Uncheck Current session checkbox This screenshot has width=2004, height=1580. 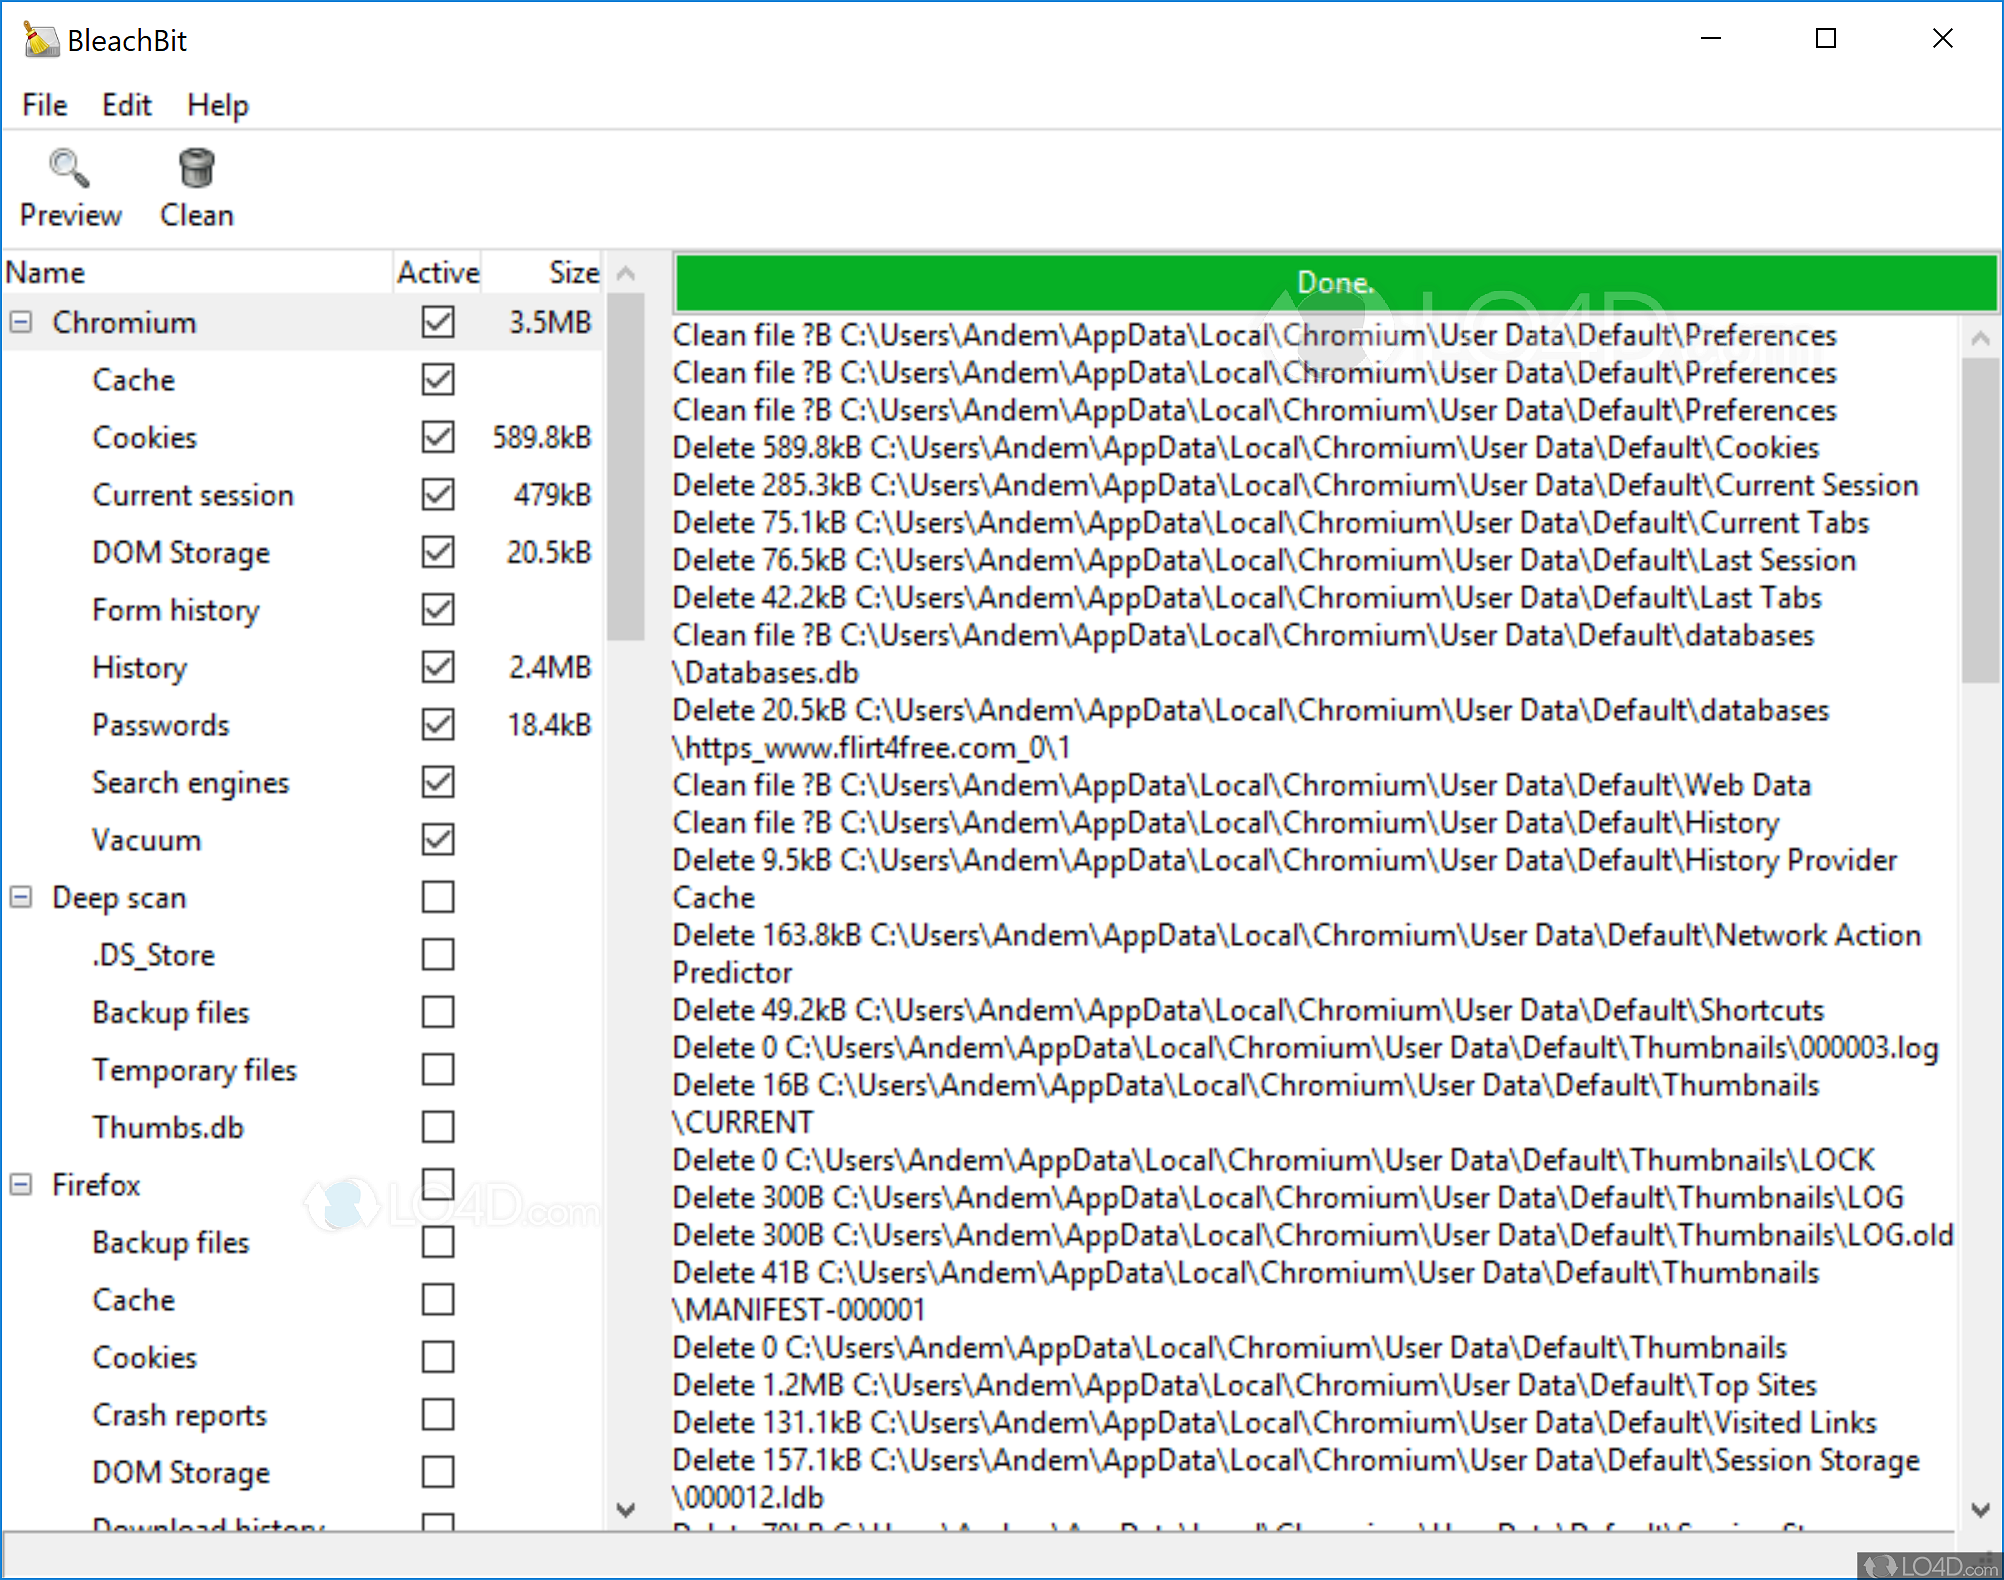[438, 495]
